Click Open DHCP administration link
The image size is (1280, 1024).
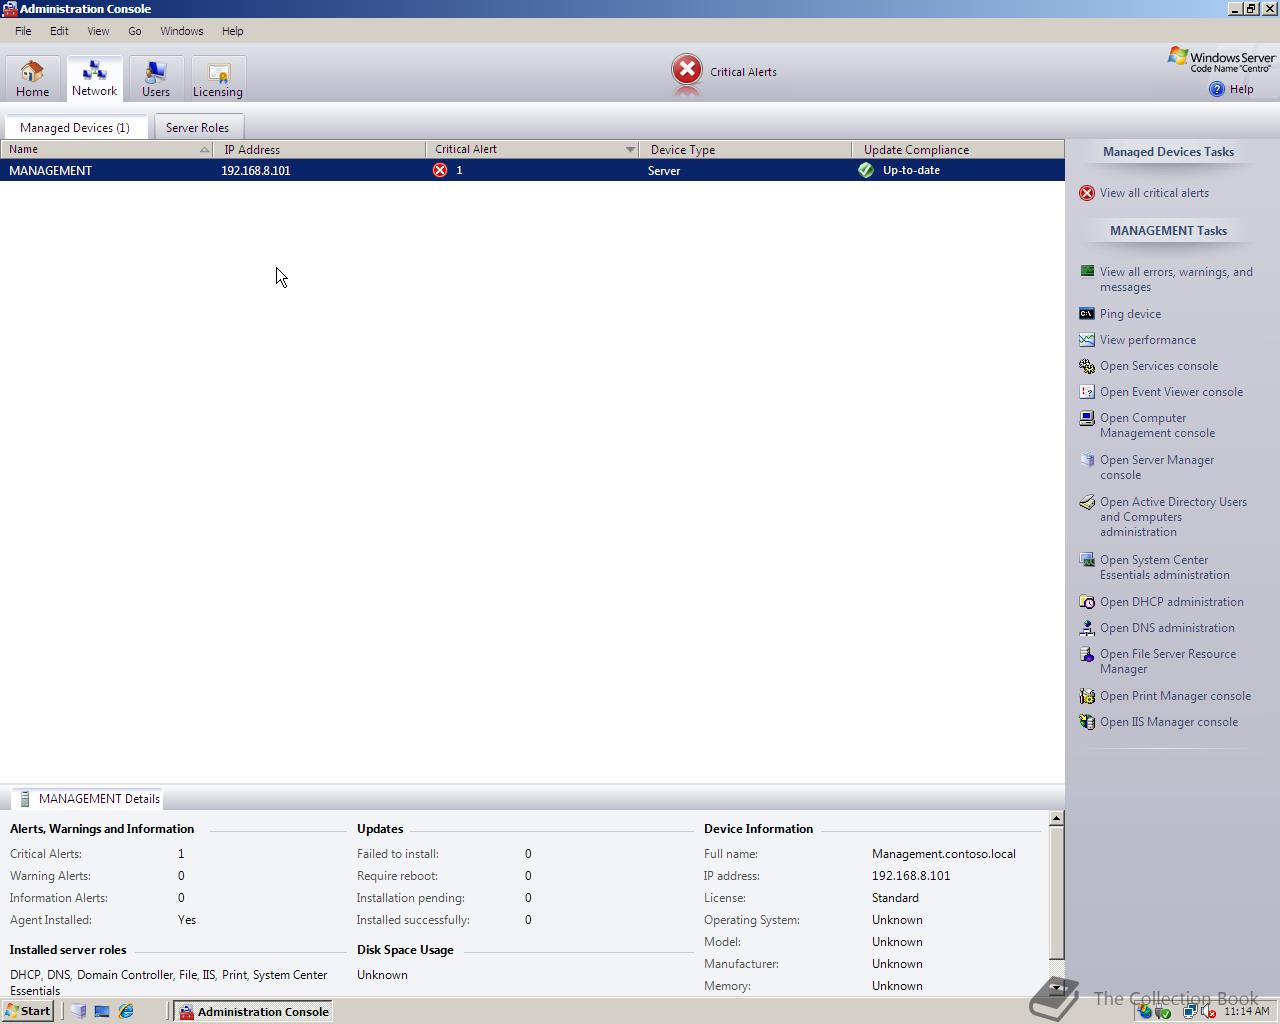pyautogui.click(x=1172, y=602)
